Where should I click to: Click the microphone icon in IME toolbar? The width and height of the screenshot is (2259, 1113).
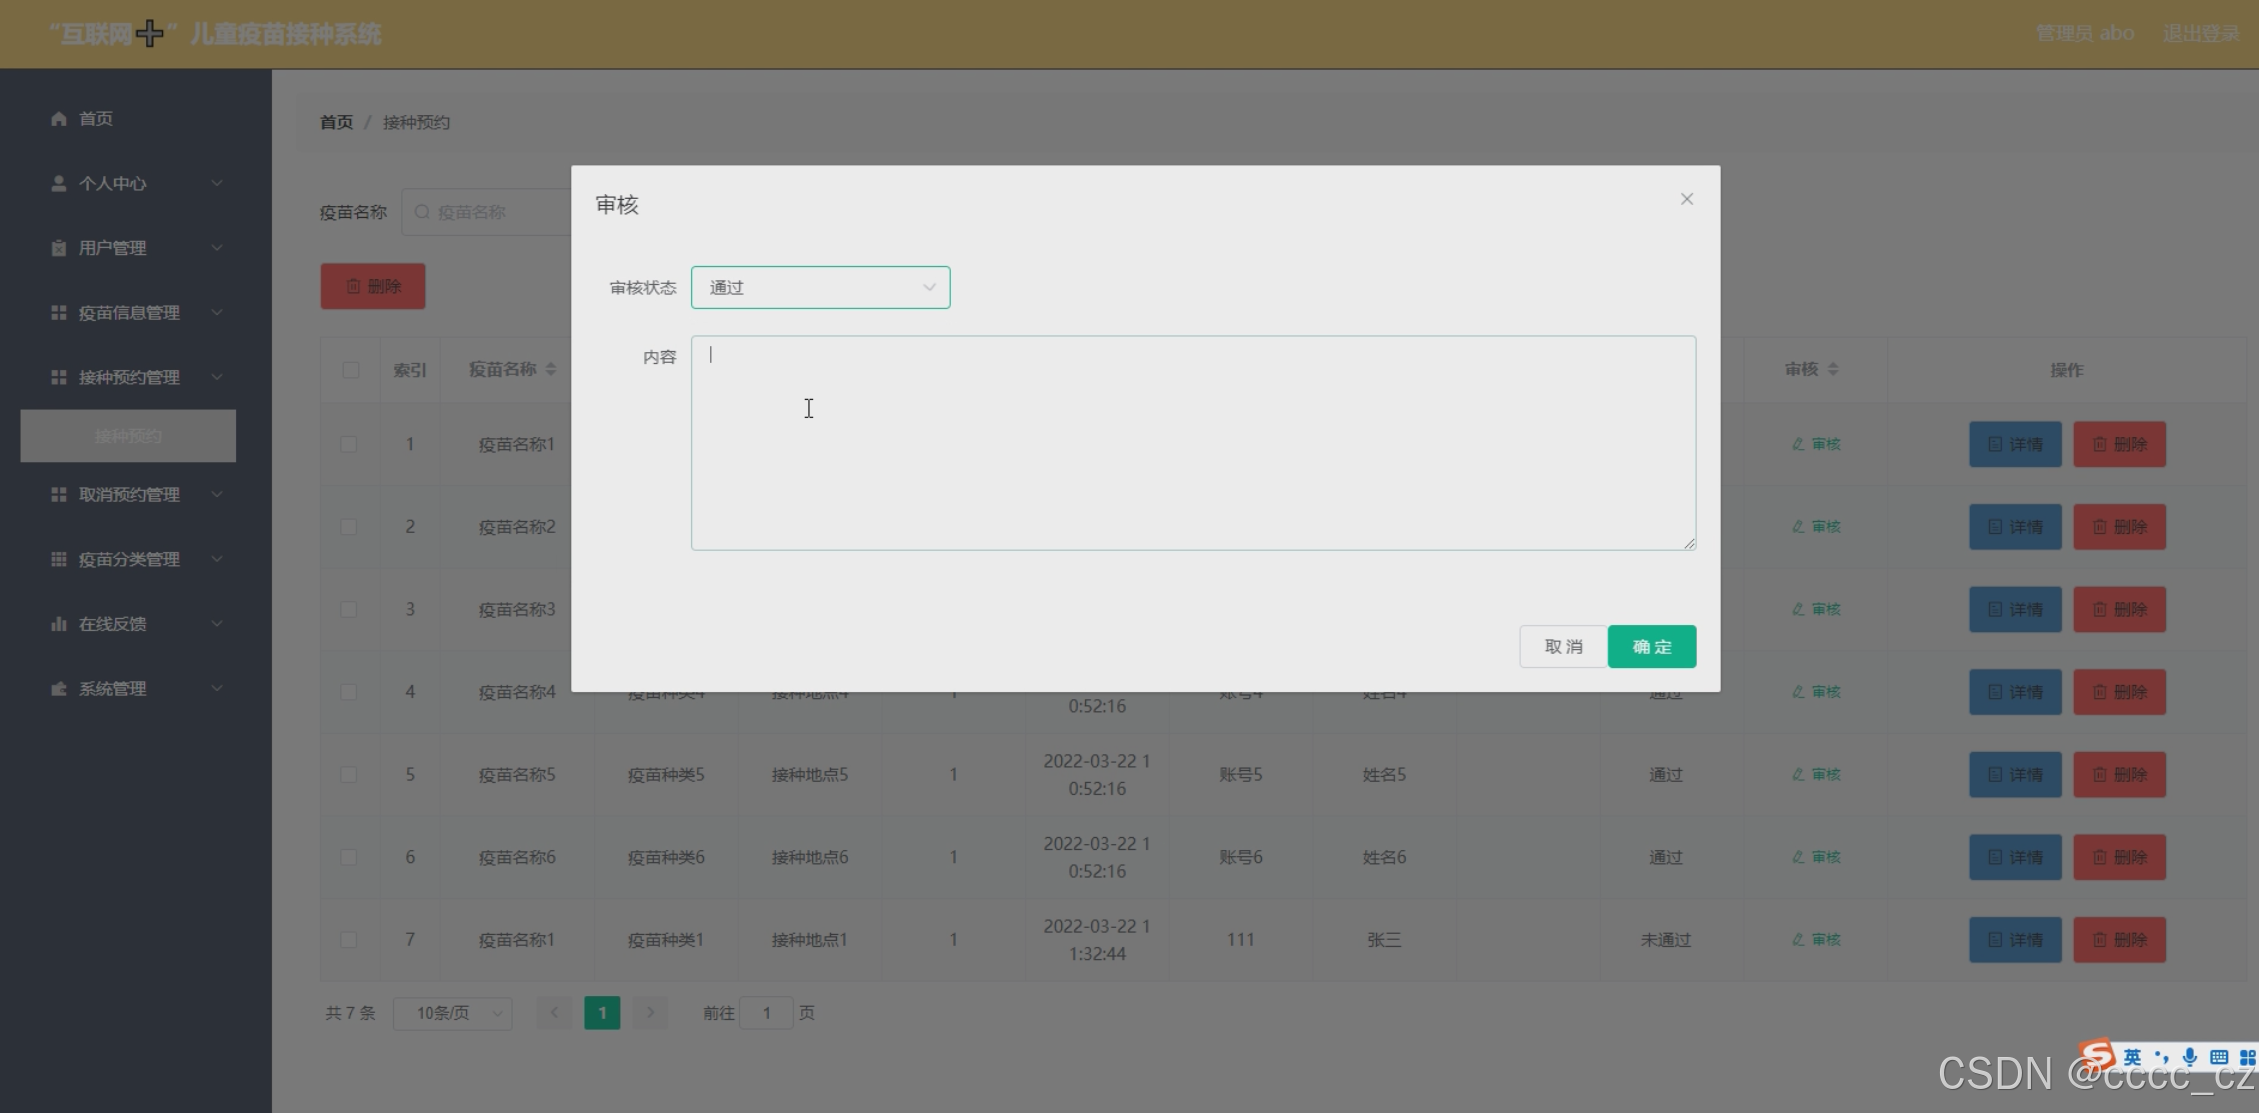[2189, 1057]
